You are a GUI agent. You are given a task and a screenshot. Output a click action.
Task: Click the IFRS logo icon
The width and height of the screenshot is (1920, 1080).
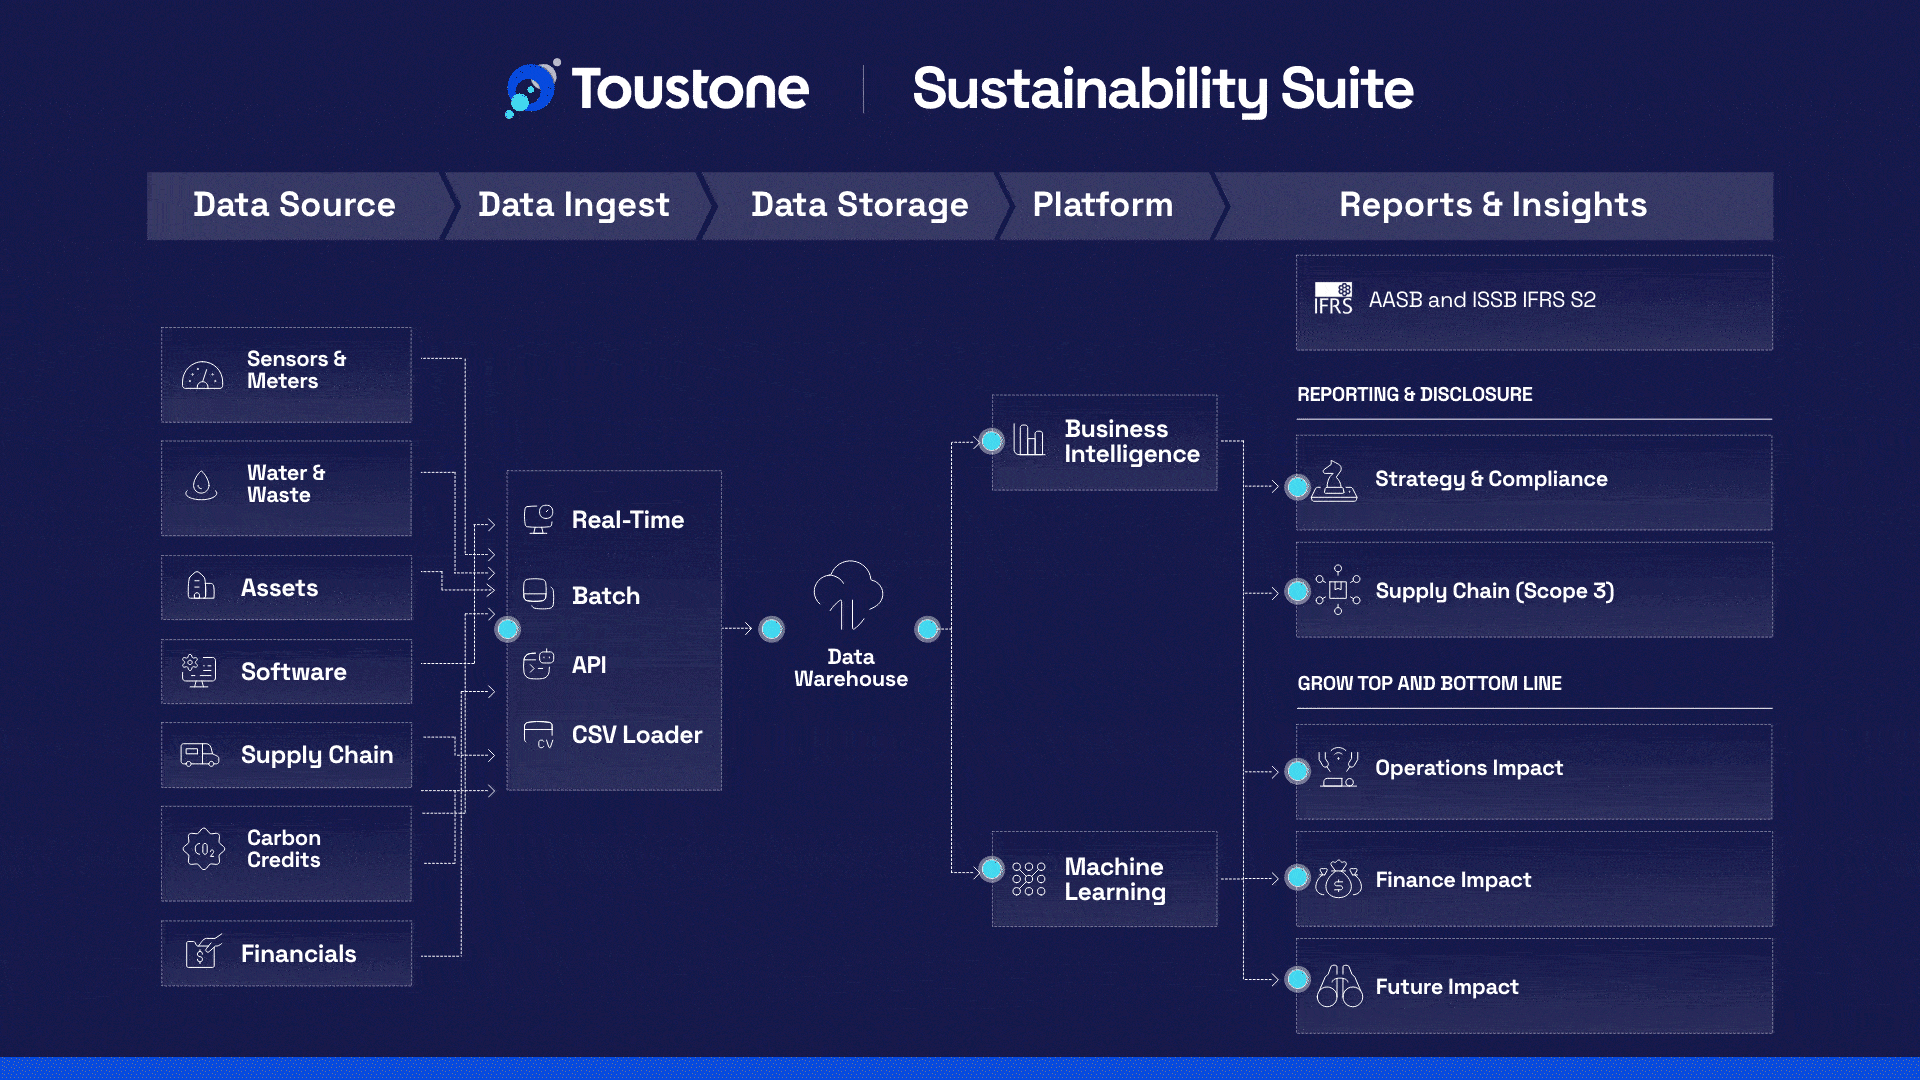(x=1333, y=298)
